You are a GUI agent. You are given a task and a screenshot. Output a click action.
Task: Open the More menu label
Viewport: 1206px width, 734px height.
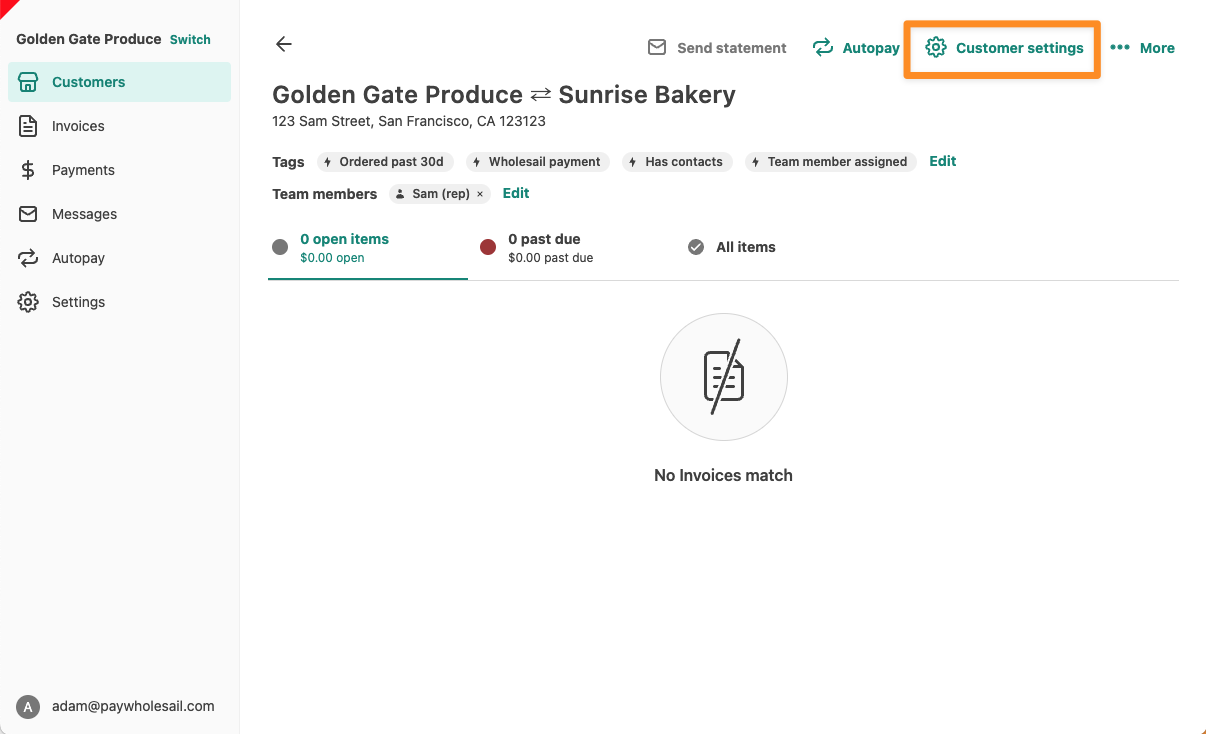pyautogui.click(x=1157, y=48)
